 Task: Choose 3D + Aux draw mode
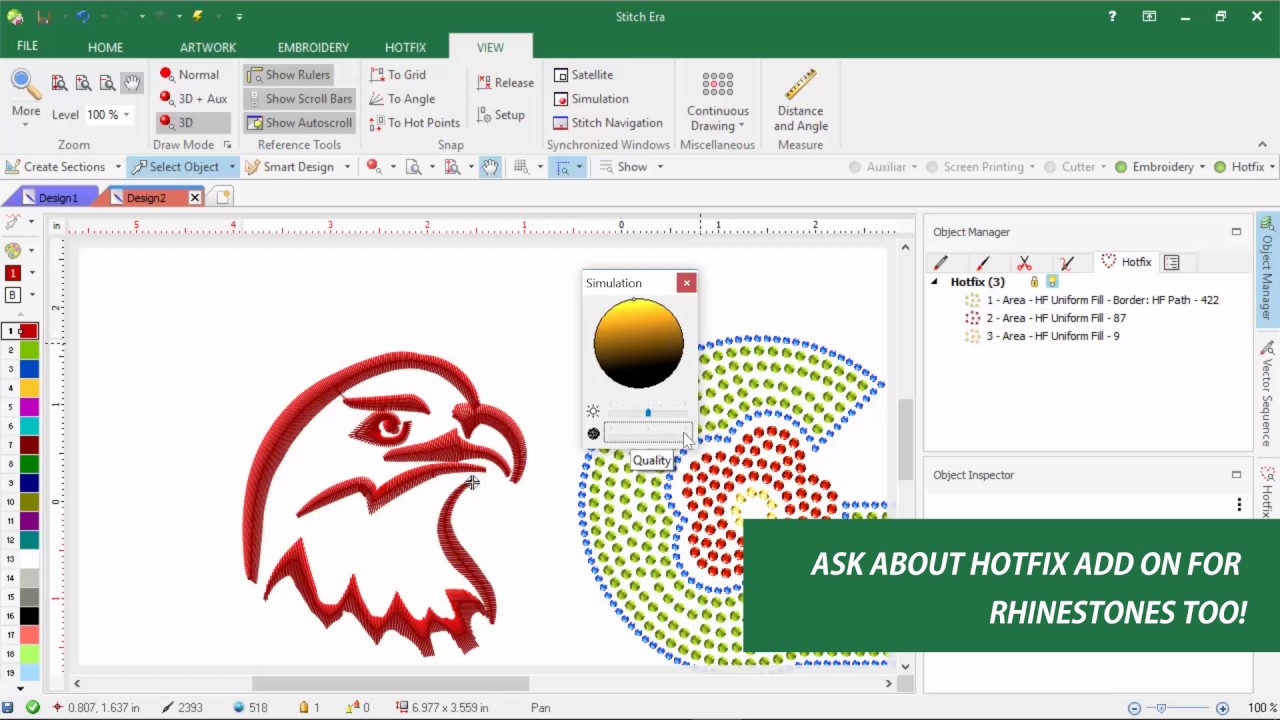click(193, 99)
